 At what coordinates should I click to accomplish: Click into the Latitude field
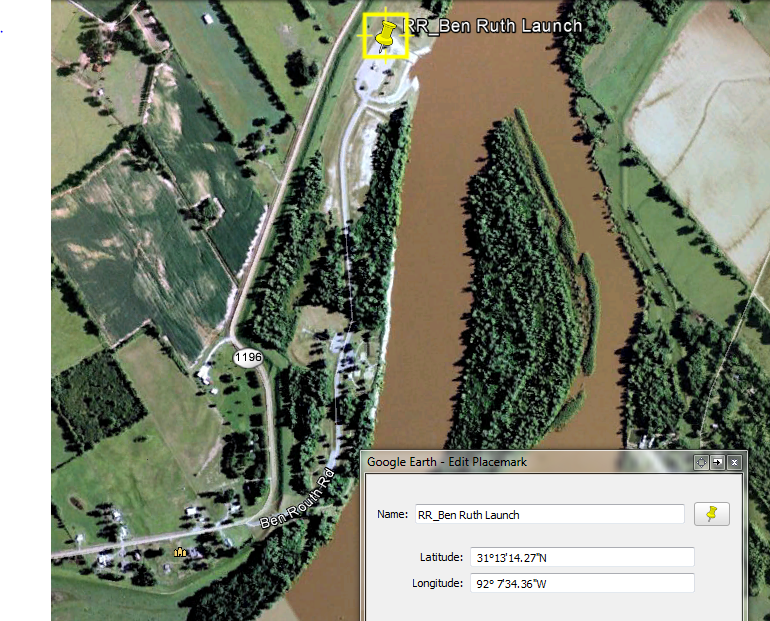coord(582,557)
